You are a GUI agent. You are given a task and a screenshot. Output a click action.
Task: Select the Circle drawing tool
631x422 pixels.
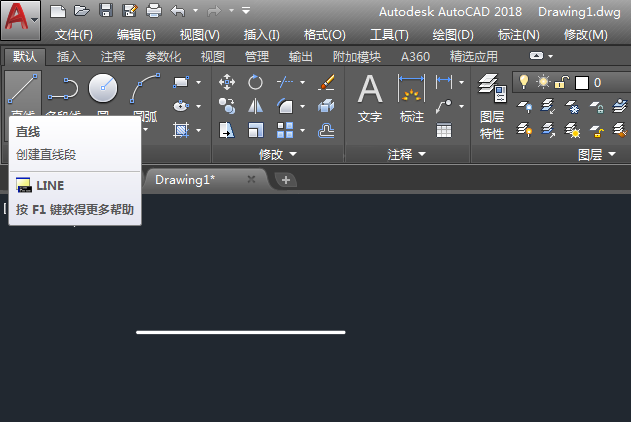click(x=103, y=88)
